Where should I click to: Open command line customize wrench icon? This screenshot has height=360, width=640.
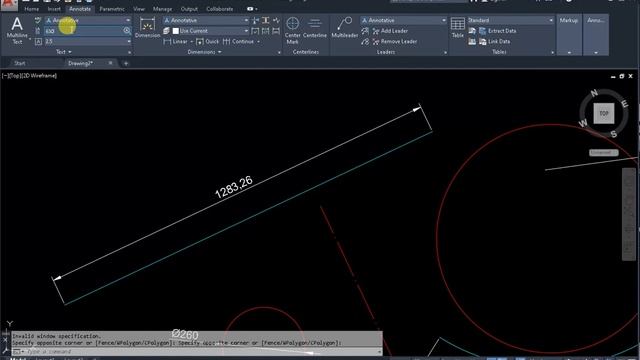pyautogui.click(x=5, y=351)
